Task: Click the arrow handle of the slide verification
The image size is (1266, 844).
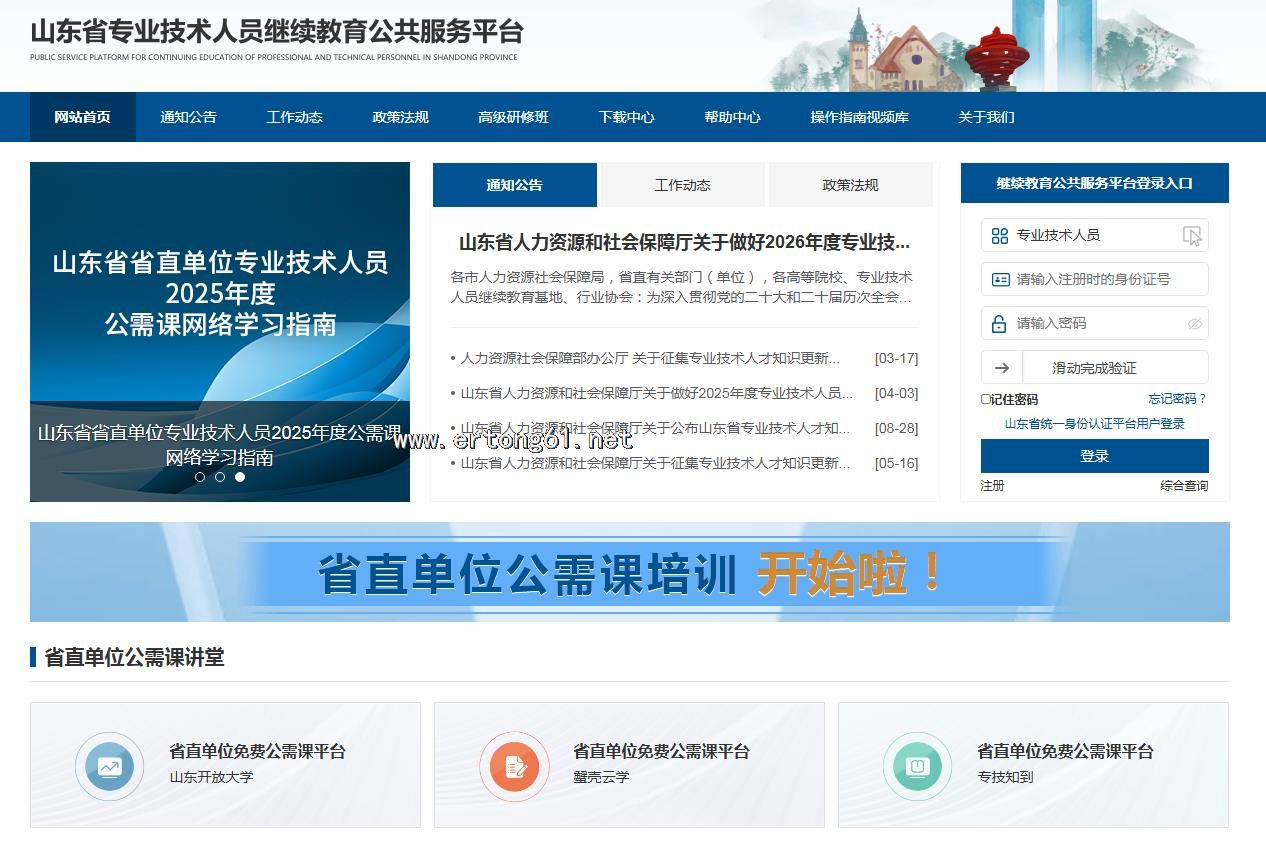Action: (1002, 368)
